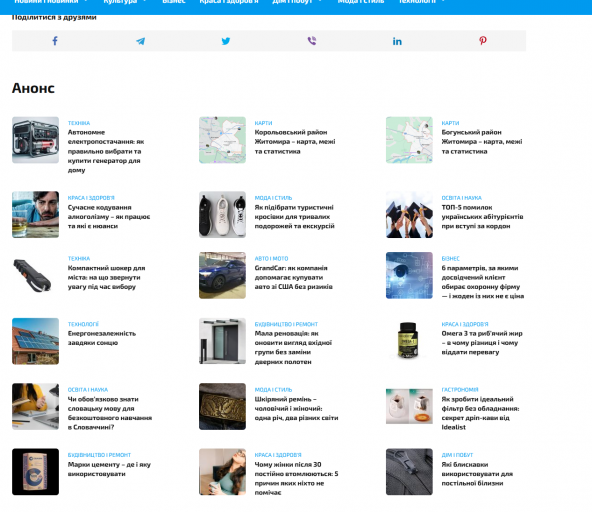592x512 pixels.
Task: Read the GrandCar авто зі США article
Action: point(293,277)
